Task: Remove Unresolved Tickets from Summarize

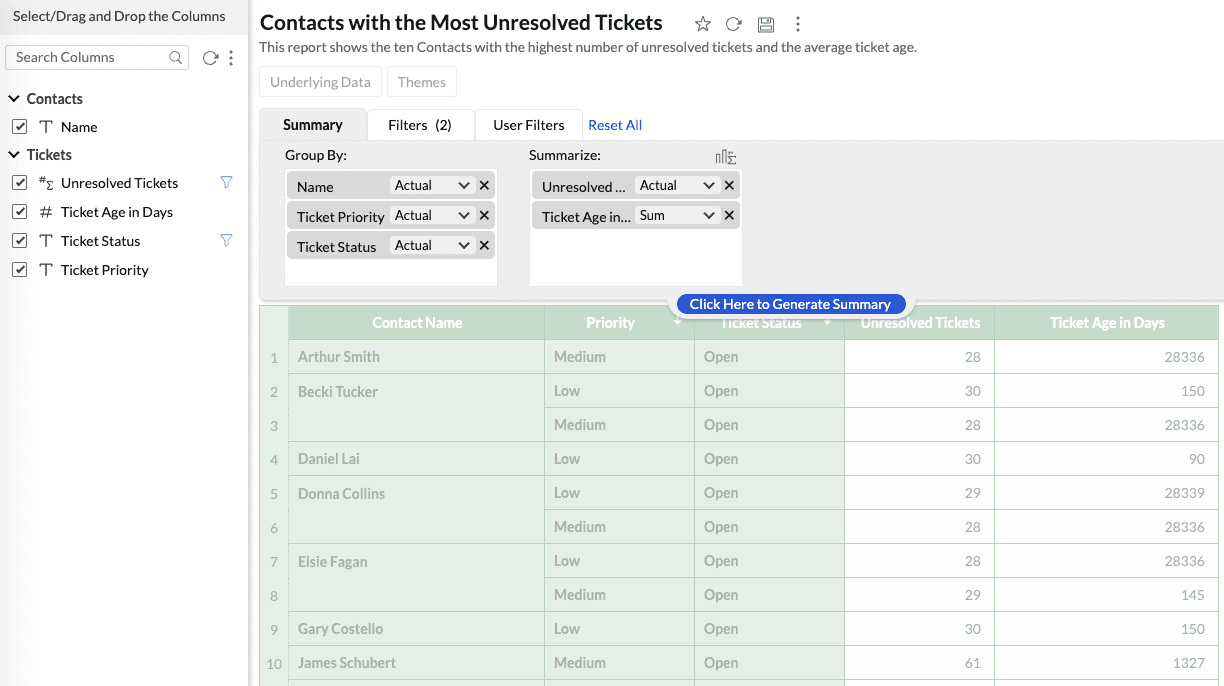Action: pyautogui.click(x=729, y=186)
